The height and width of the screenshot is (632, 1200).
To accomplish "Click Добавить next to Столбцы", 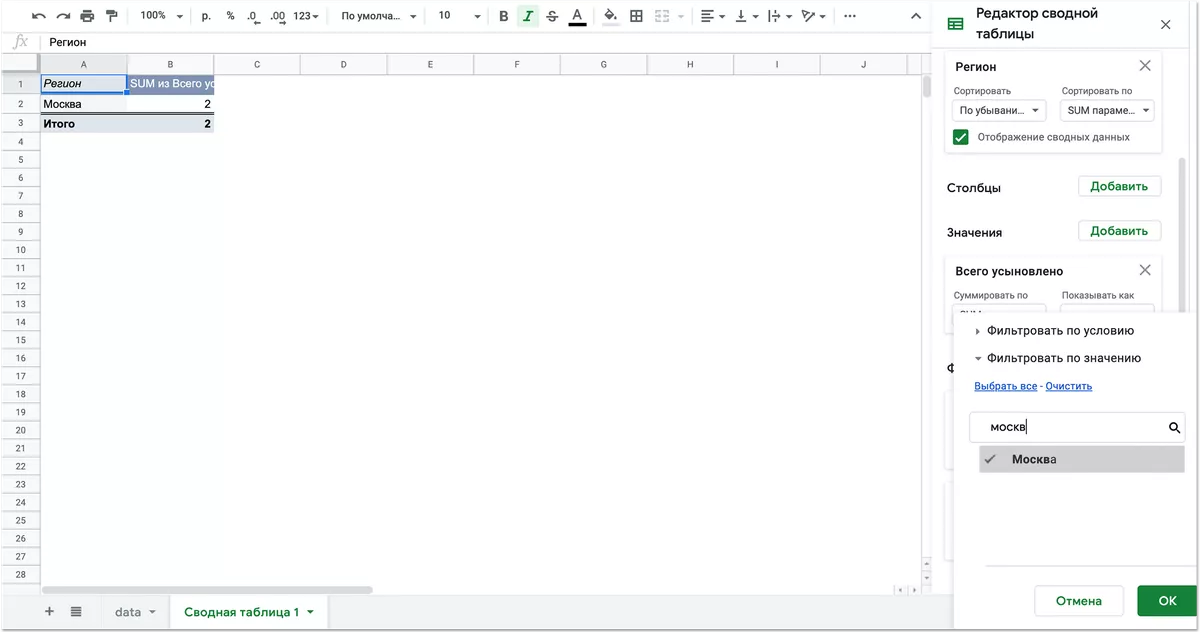I will 1119,186.
